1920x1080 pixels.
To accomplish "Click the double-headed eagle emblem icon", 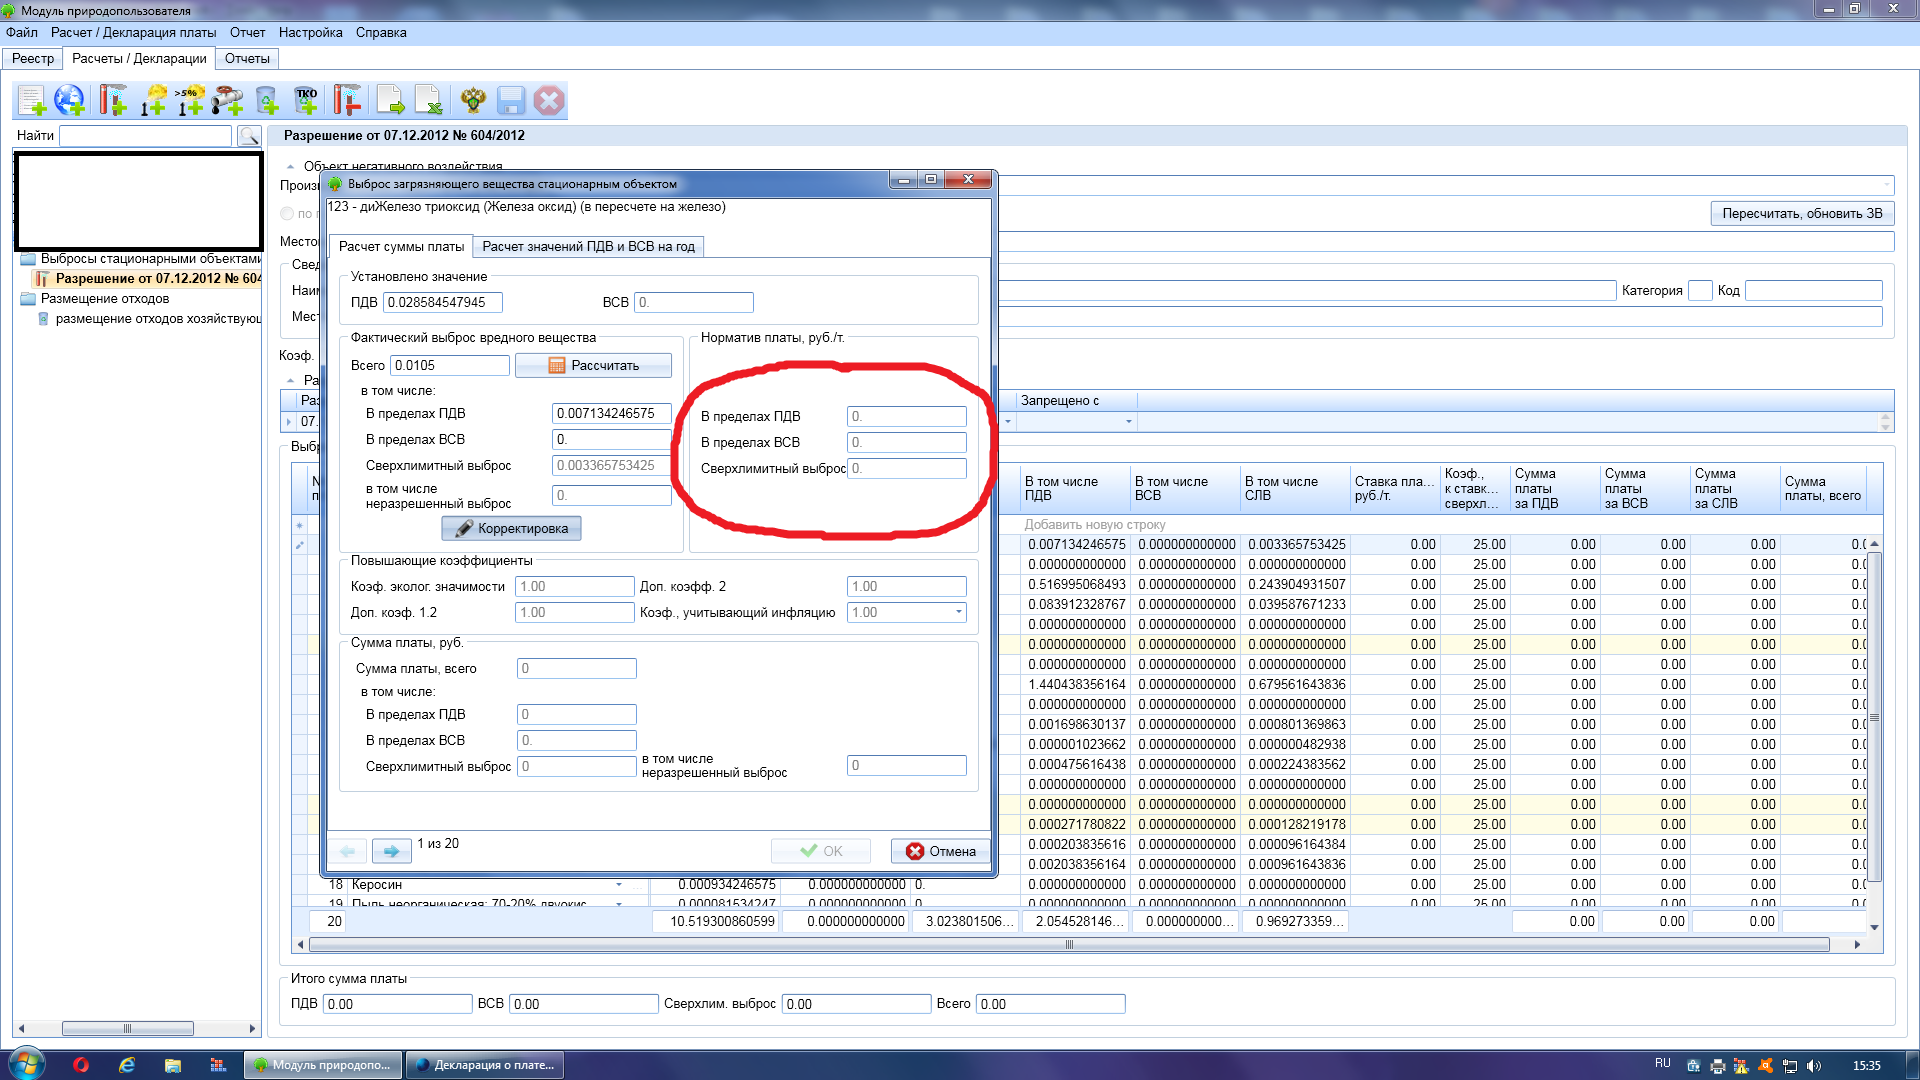I will pos(473,100).
